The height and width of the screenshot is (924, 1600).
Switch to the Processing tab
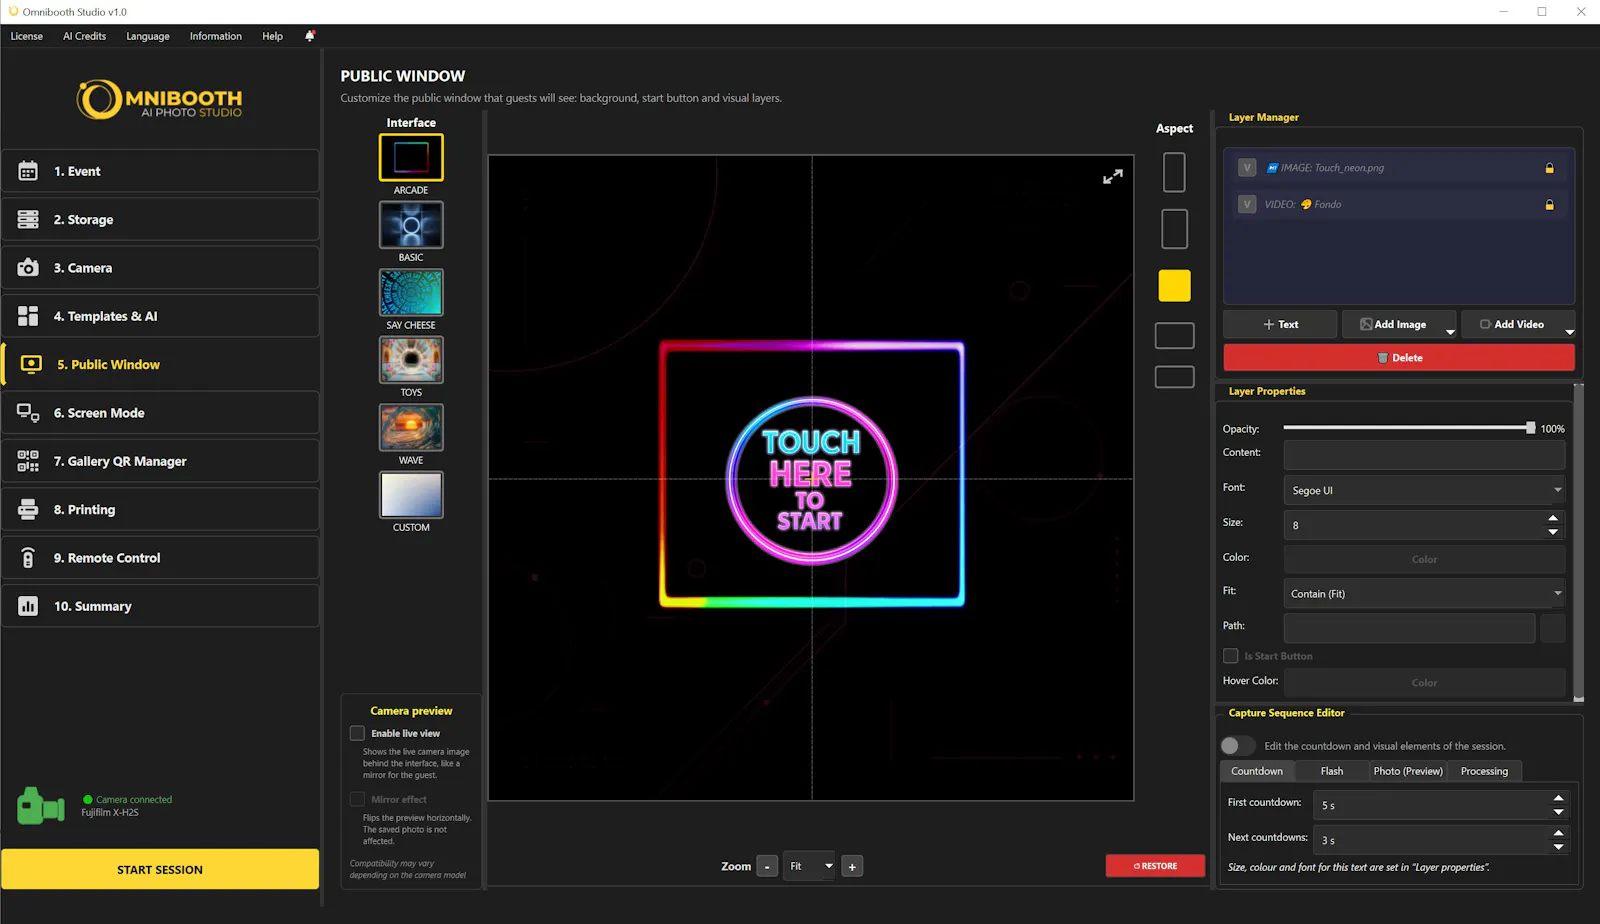(1484, 771)
